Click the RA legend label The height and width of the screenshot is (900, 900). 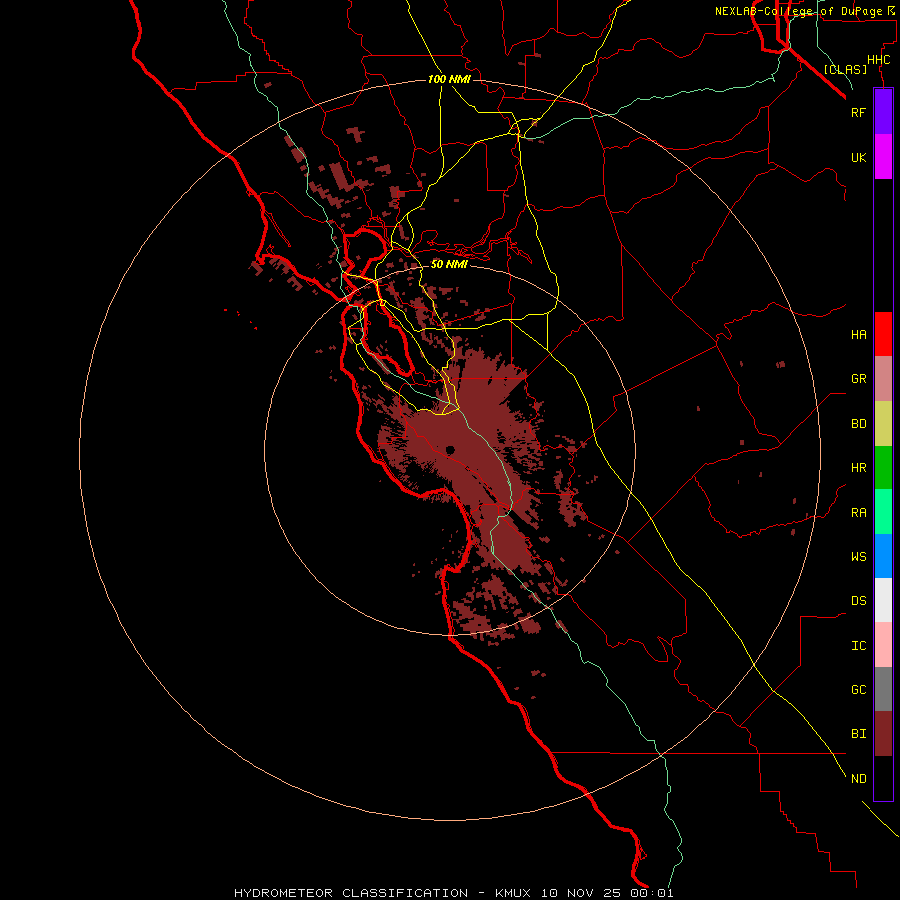[859, 513]
